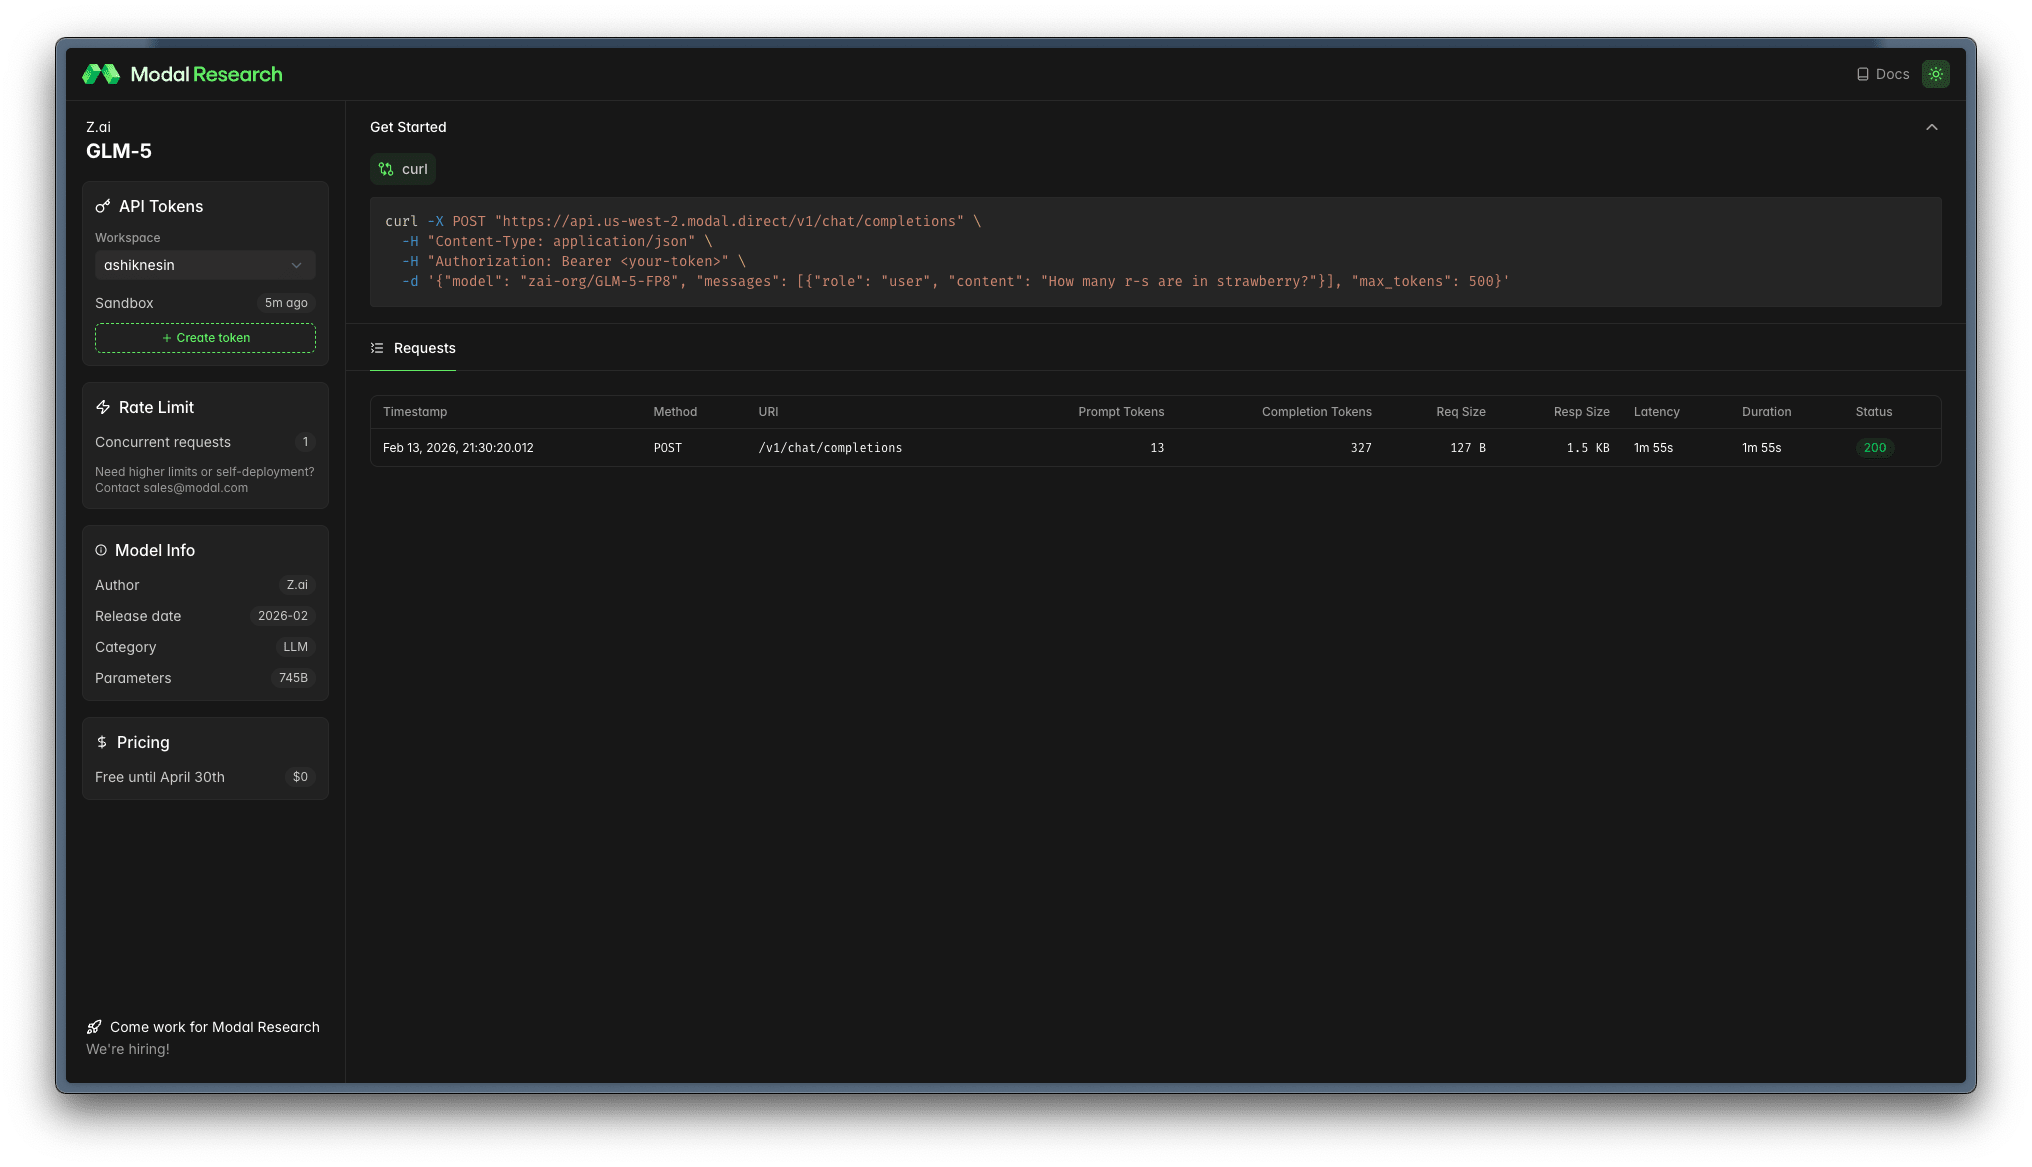Click the Model Info circle icon
This screenshot has height=1167, width=2032.
(101, 550)
